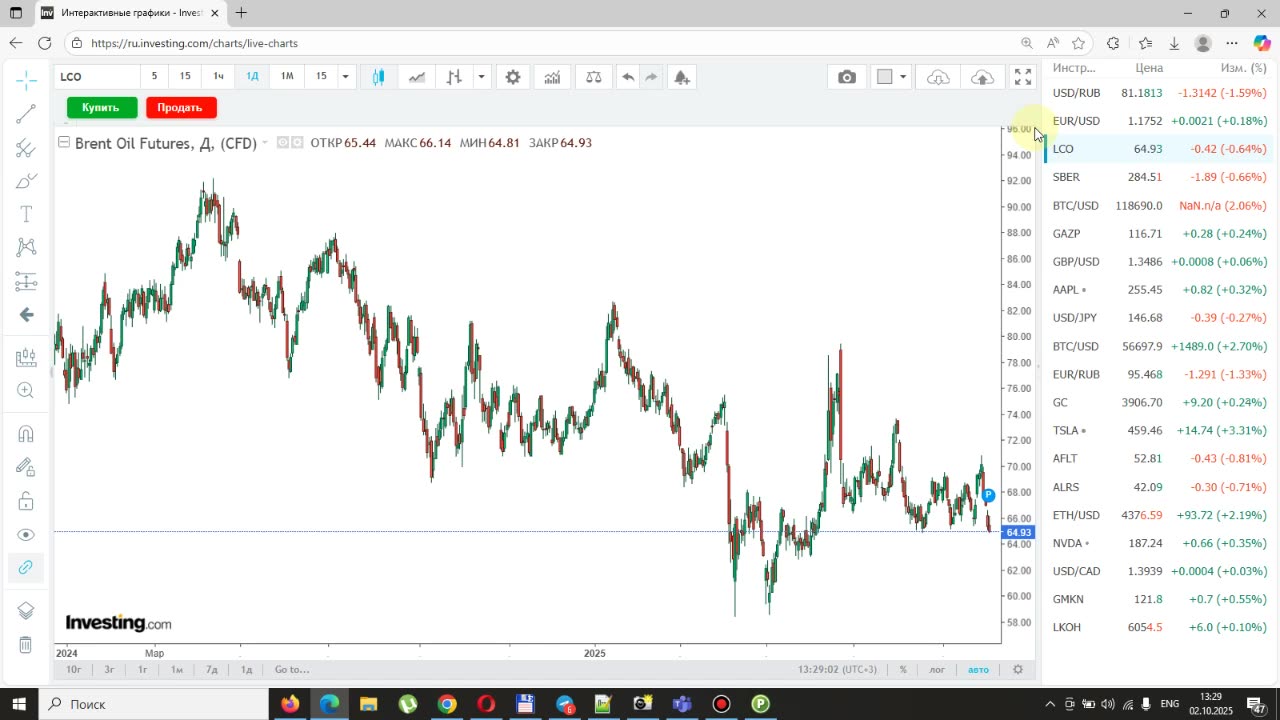This screenshot has height=720, width=1280.
Task: Open new browser tab plus button
Action: (241, 13)
